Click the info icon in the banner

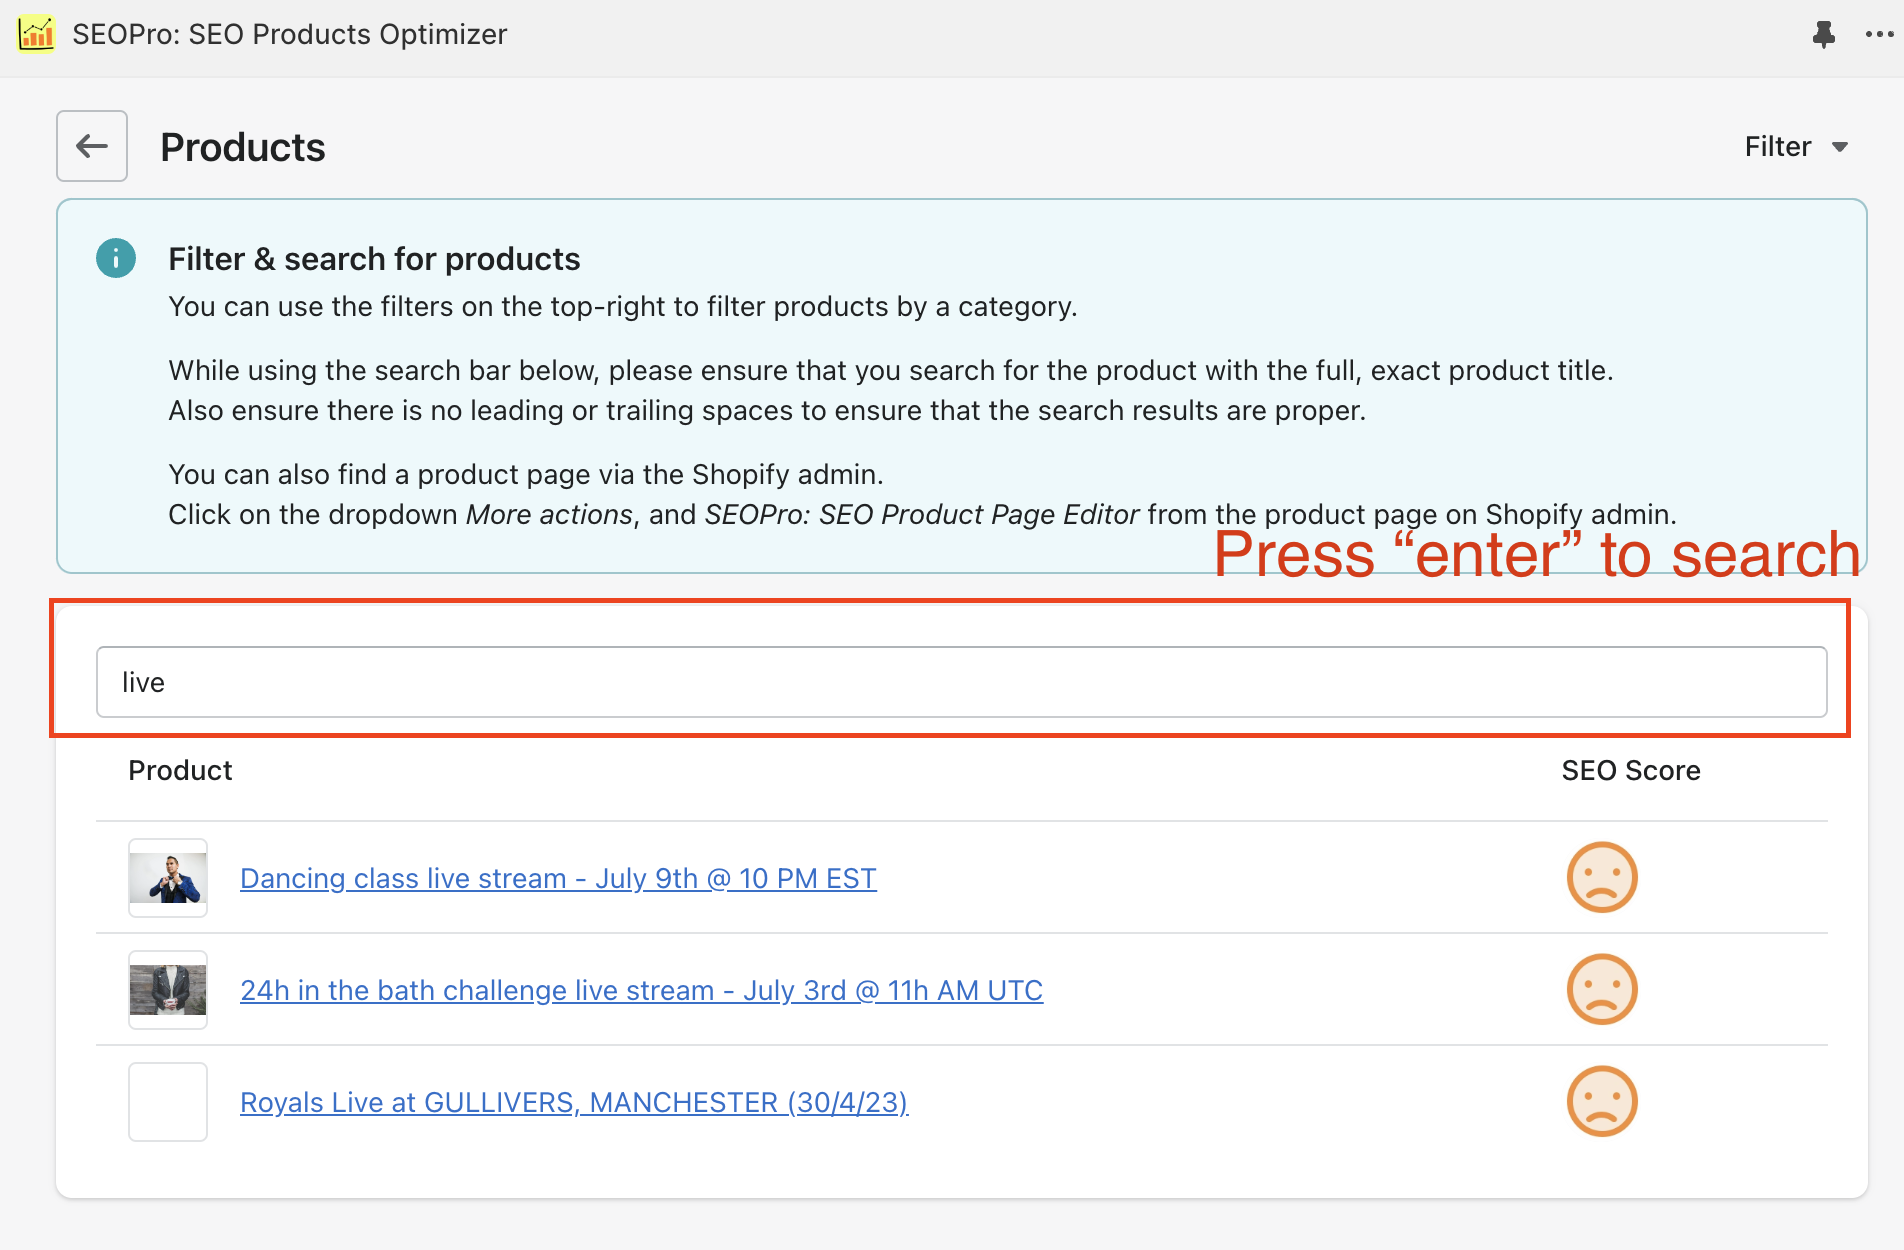(116, 259)
